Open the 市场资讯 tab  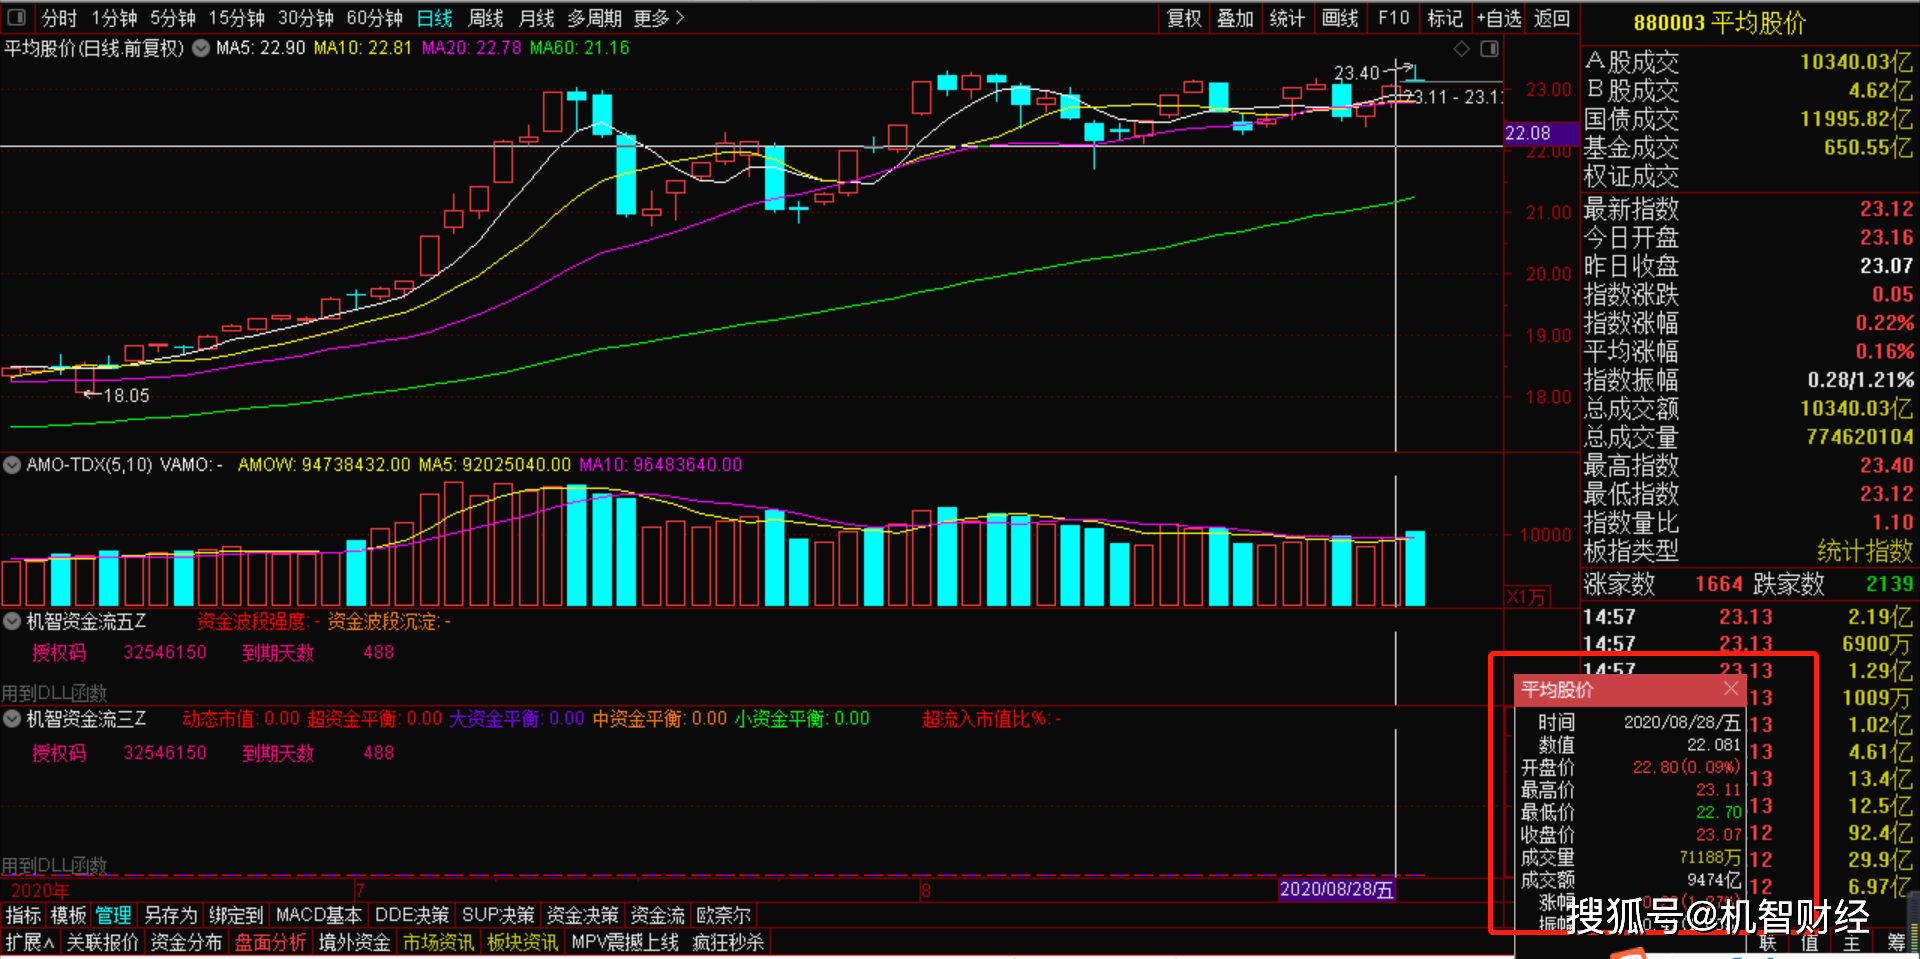coord(438,942)
